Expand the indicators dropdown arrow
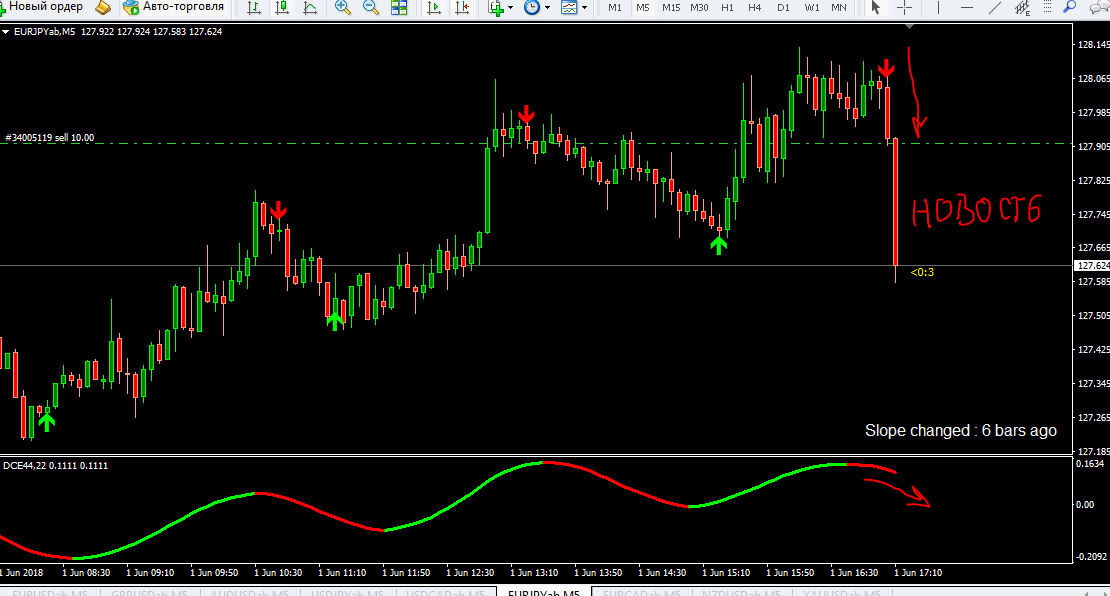 coord(510,8)
